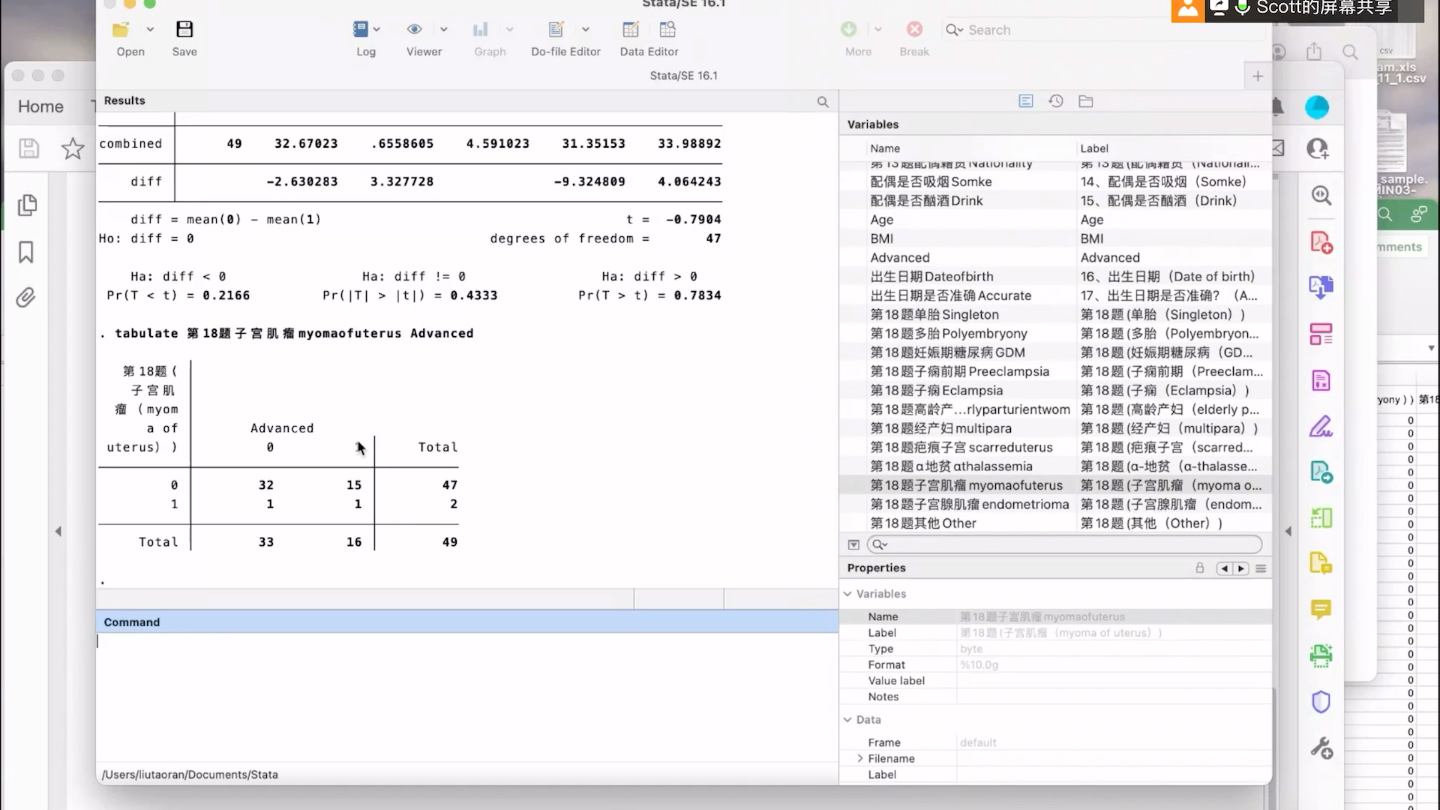This screenshot has height=810, width=1440.
Task: Click the Acrobat Create PDF red icon
Action: 1321,242
